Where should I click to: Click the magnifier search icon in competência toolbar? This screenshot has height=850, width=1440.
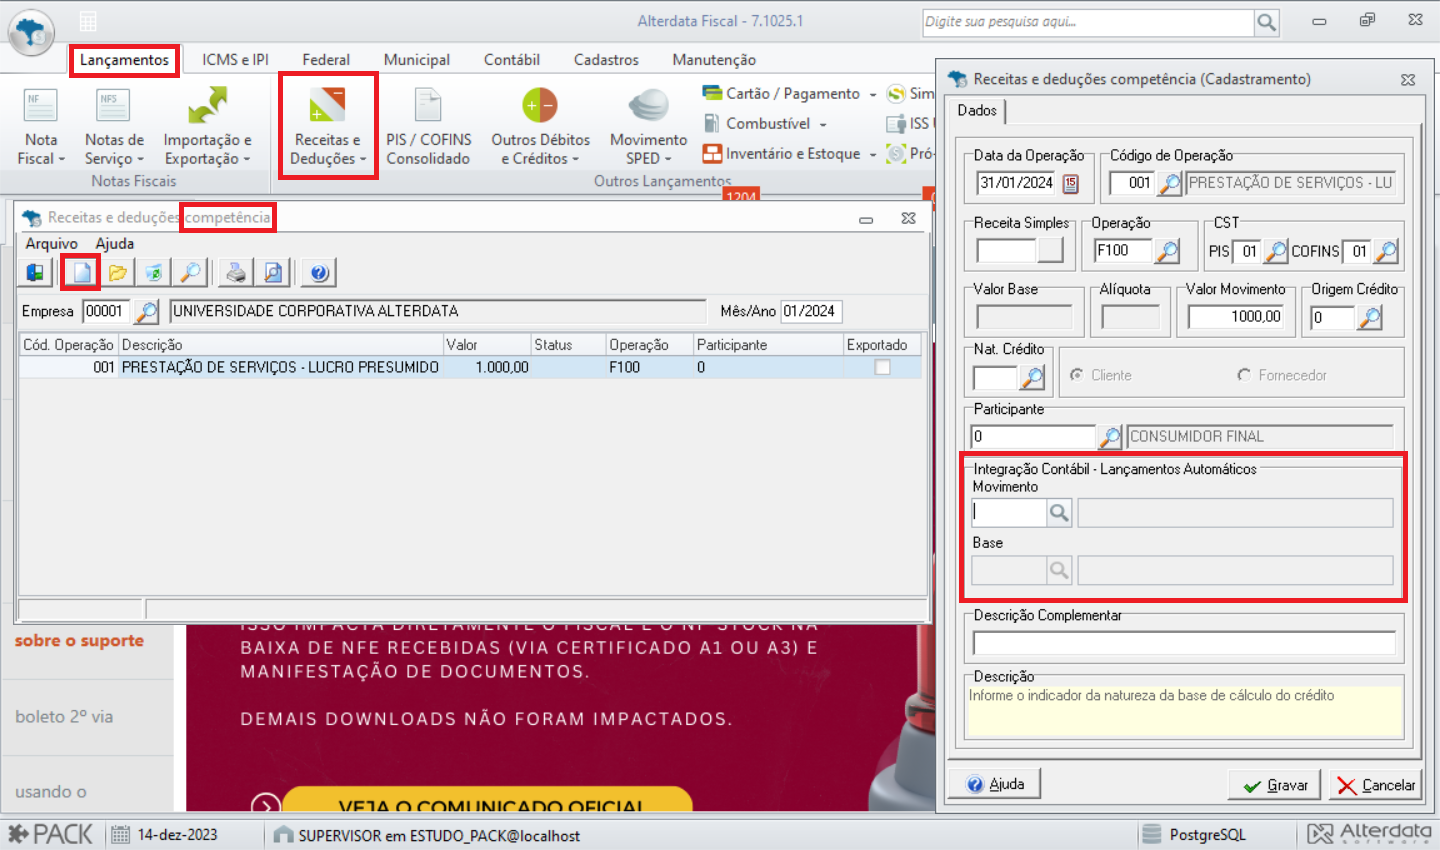point(190,272)
